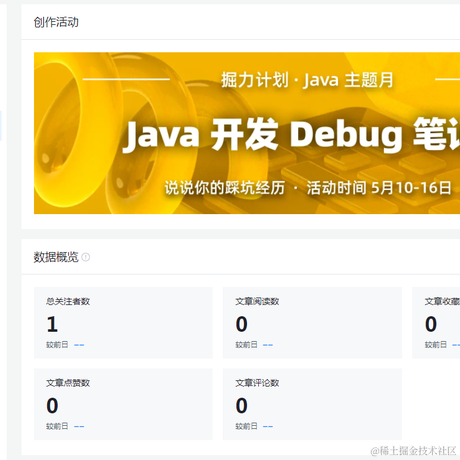
Task: Select the 文章阅读数 stat card
Action: point(312,323)
